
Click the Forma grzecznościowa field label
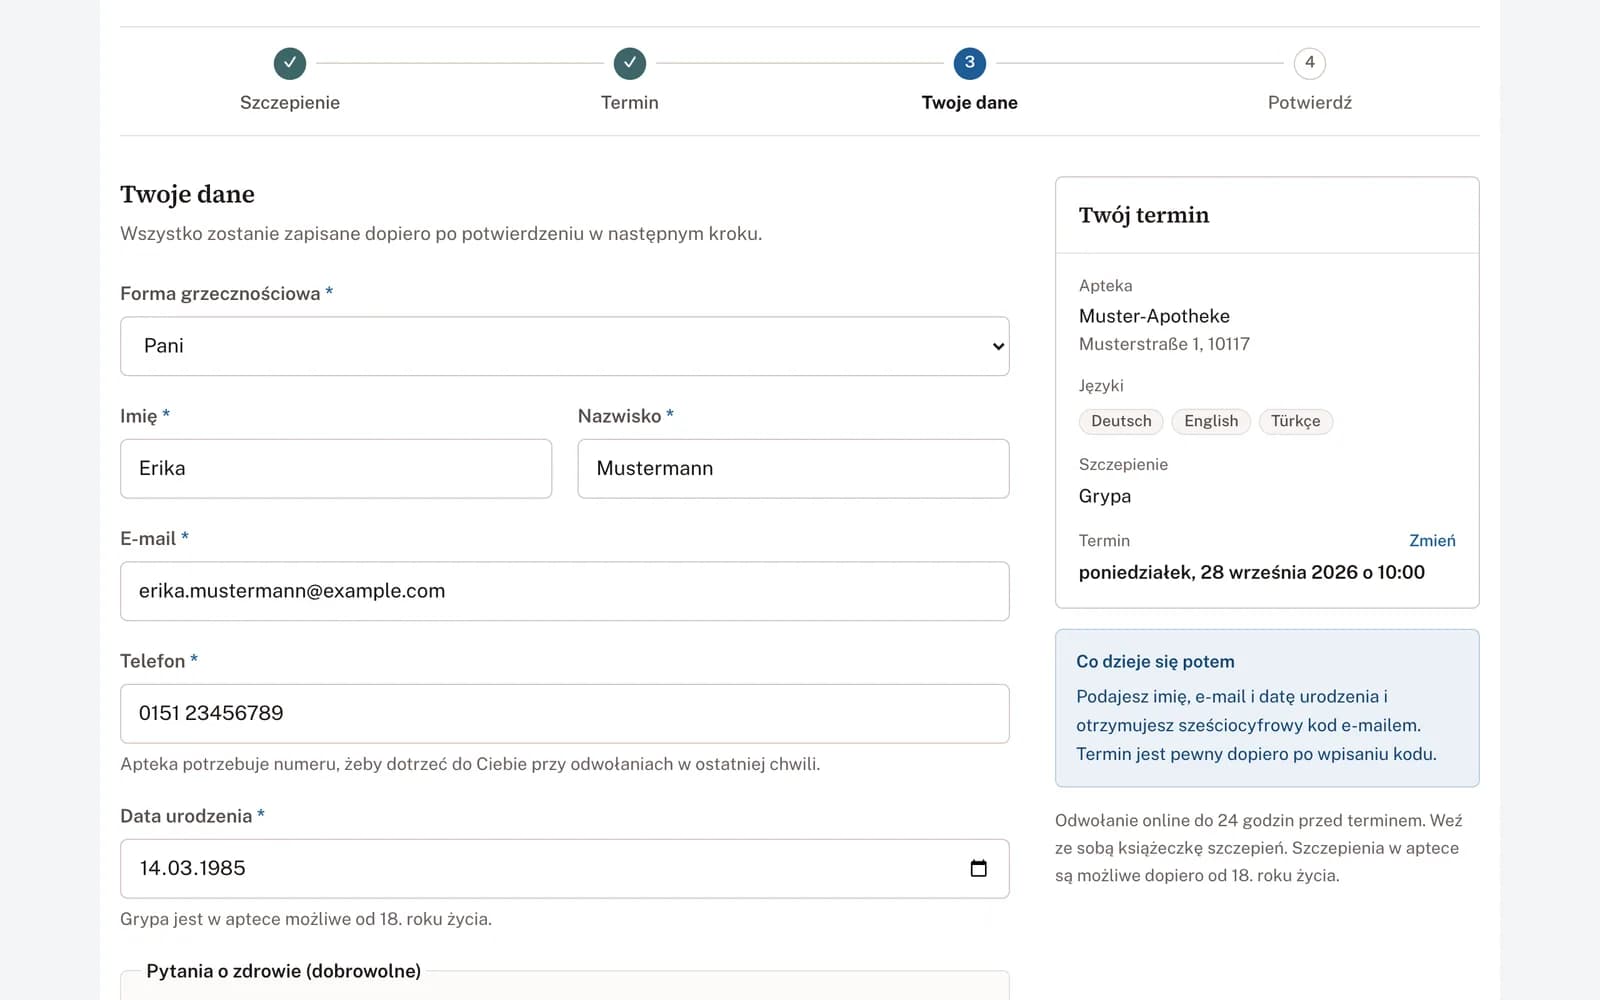pyautogui.click(x=226, y=293)
